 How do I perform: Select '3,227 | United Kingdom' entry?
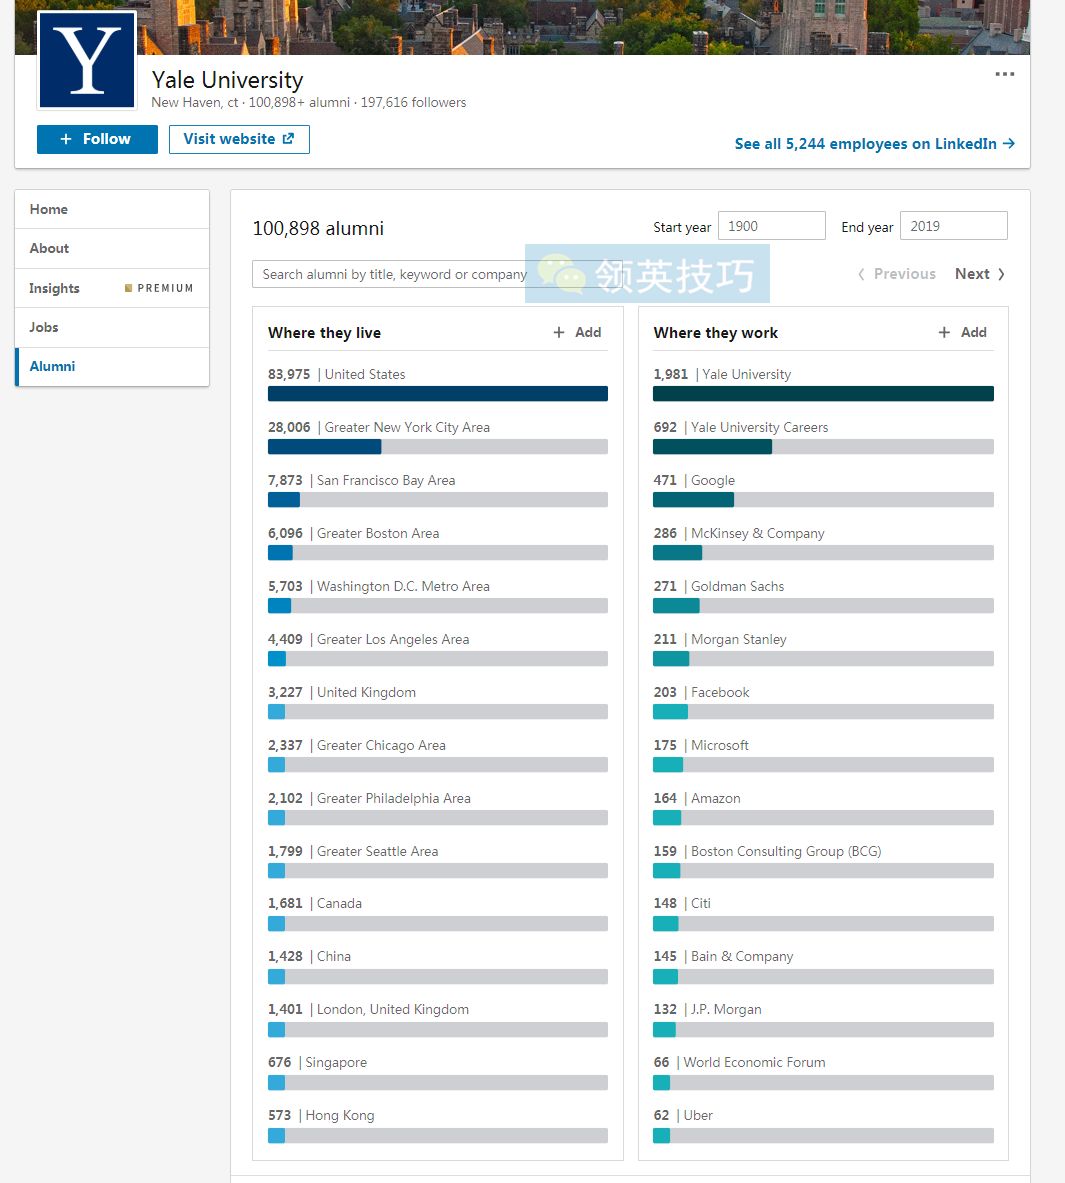[437, 702]
